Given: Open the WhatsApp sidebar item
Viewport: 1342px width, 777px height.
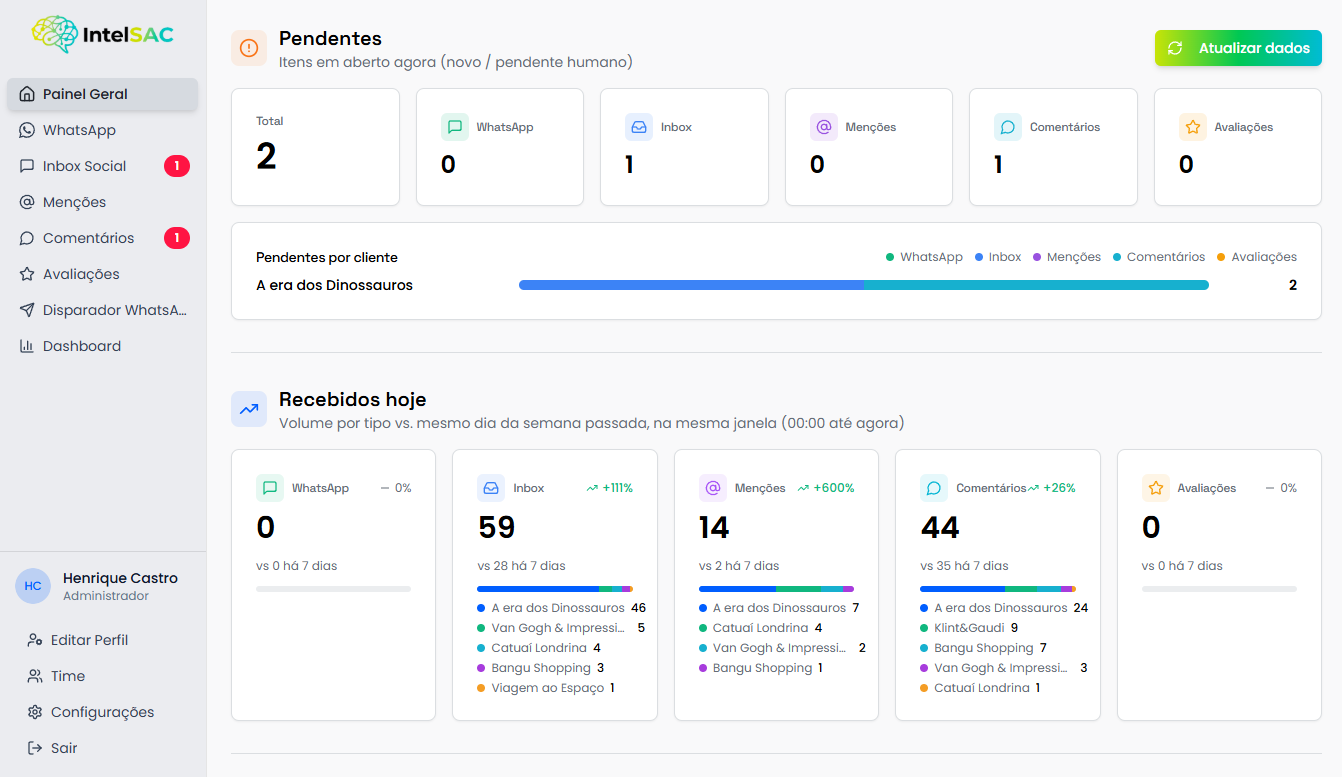Looking at the screenshot, I should (103, 130).
